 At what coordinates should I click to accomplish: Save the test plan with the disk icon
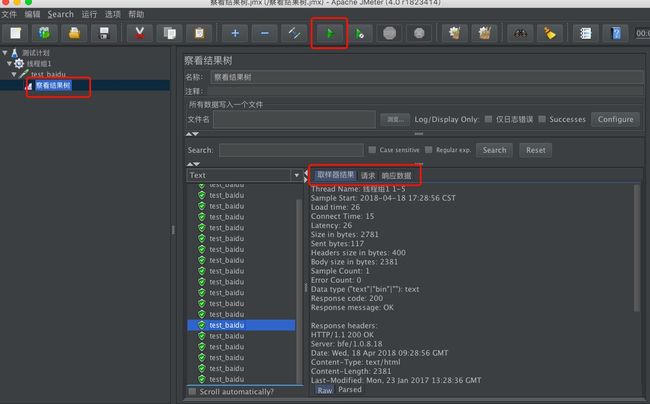[104, 33]
